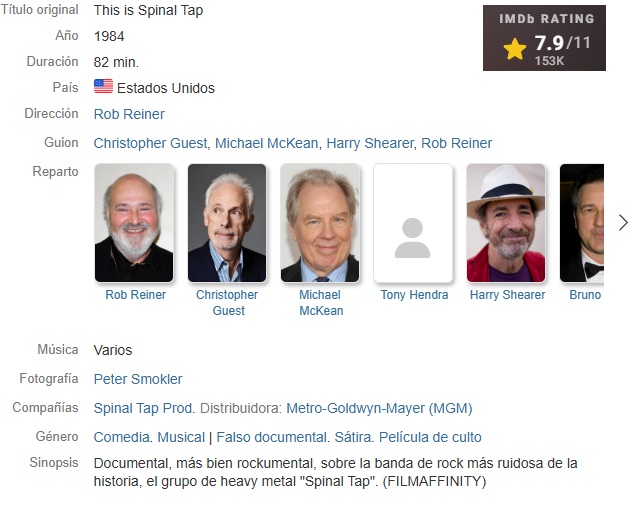Click the Tony Hendra name link
629x524 pixels.
414,295
